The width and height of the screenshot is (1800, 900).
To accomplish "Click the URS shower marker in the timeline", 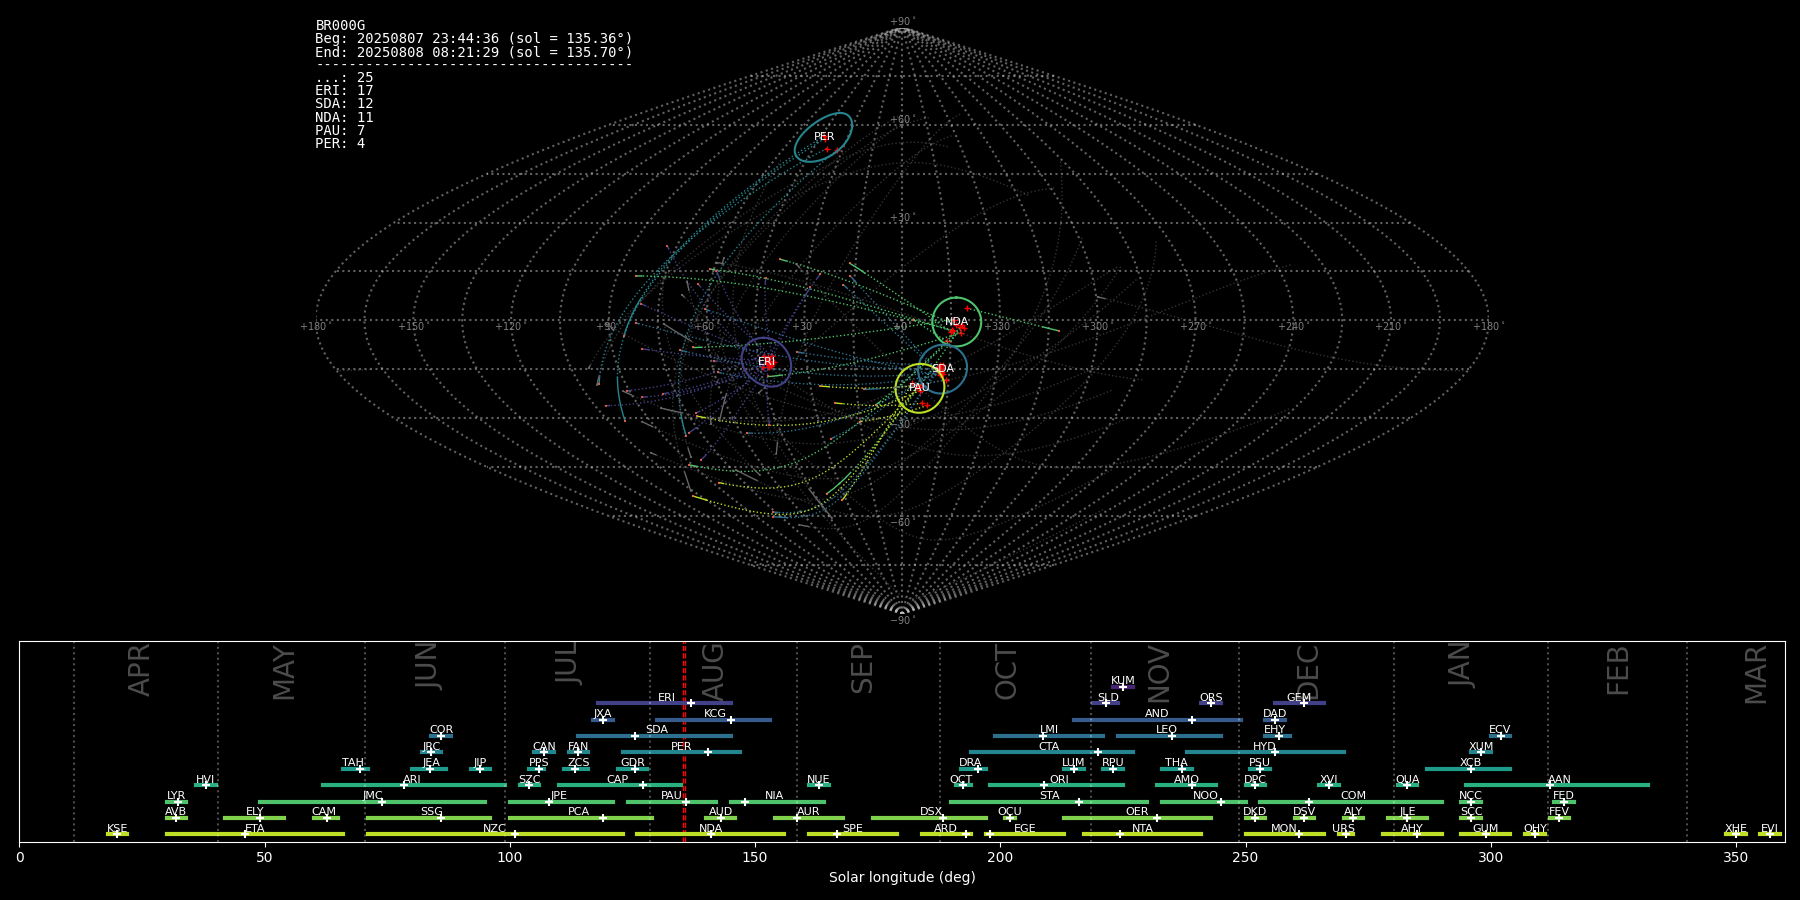I will pyautogui.click(x=1345, y=834).
